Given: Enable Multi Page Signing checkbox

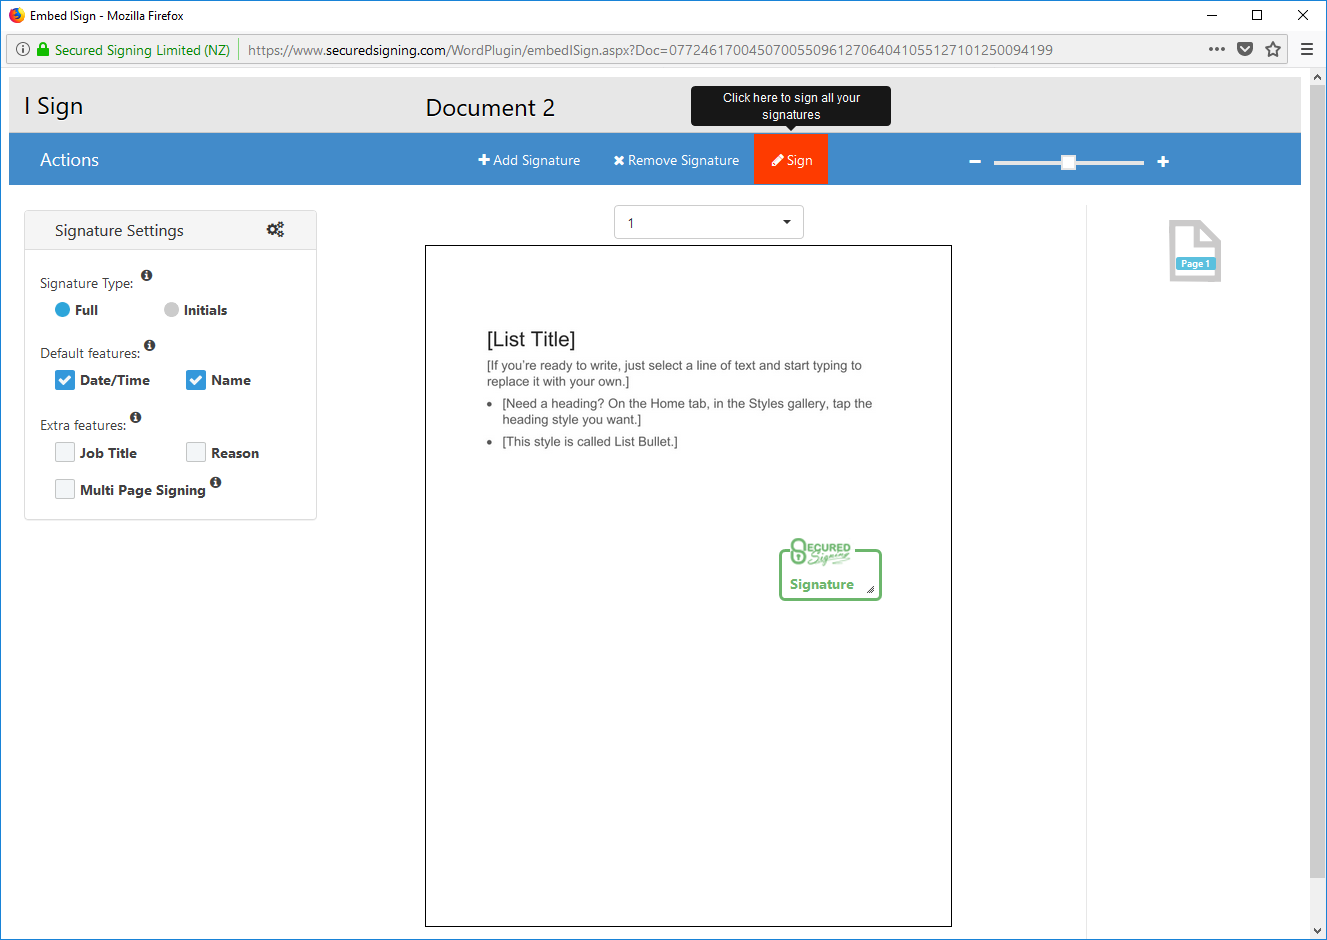Looking at the screenshot, I should coord(65,489).
